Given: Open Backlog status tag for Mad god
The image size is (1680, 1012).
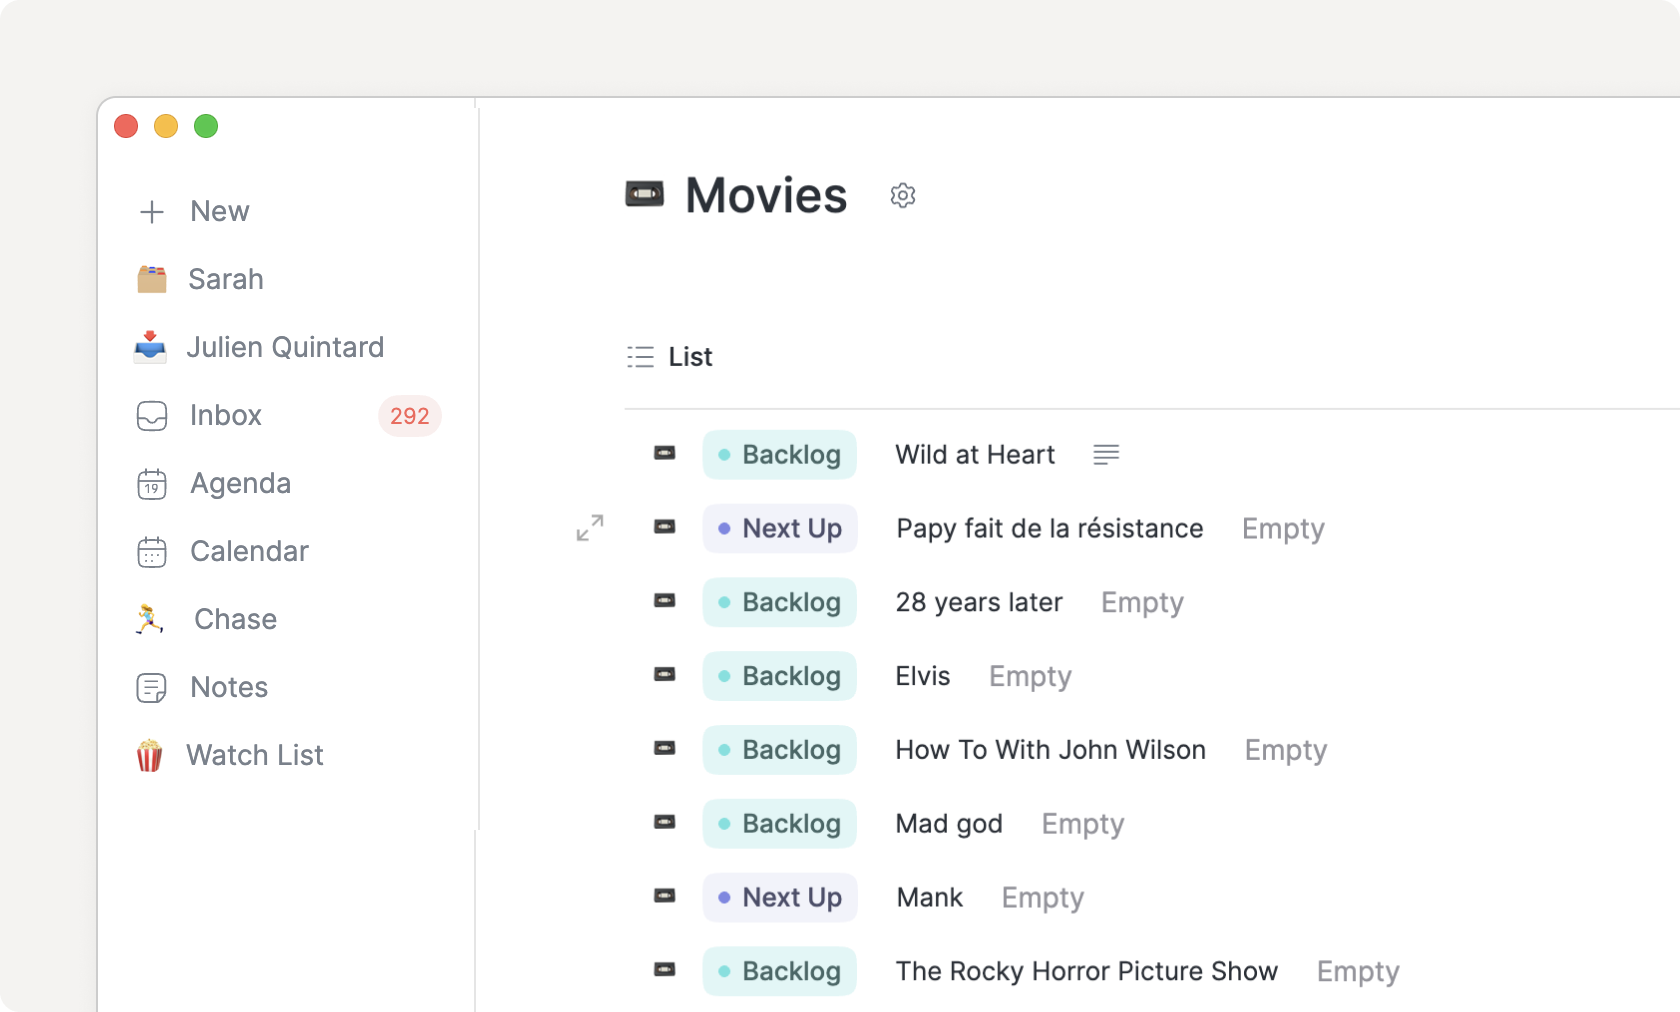Looking at the screenshot, I should (x=779, y=824).
